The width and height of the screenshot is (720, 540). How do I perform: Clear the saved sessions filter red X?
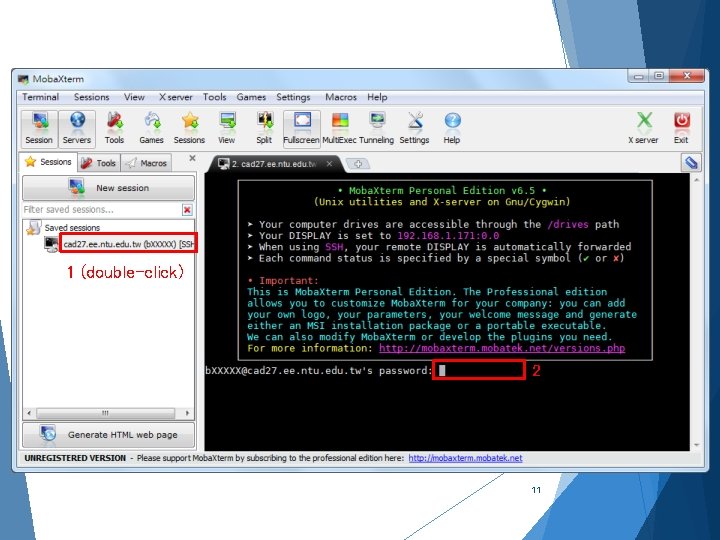coord(187,210)
